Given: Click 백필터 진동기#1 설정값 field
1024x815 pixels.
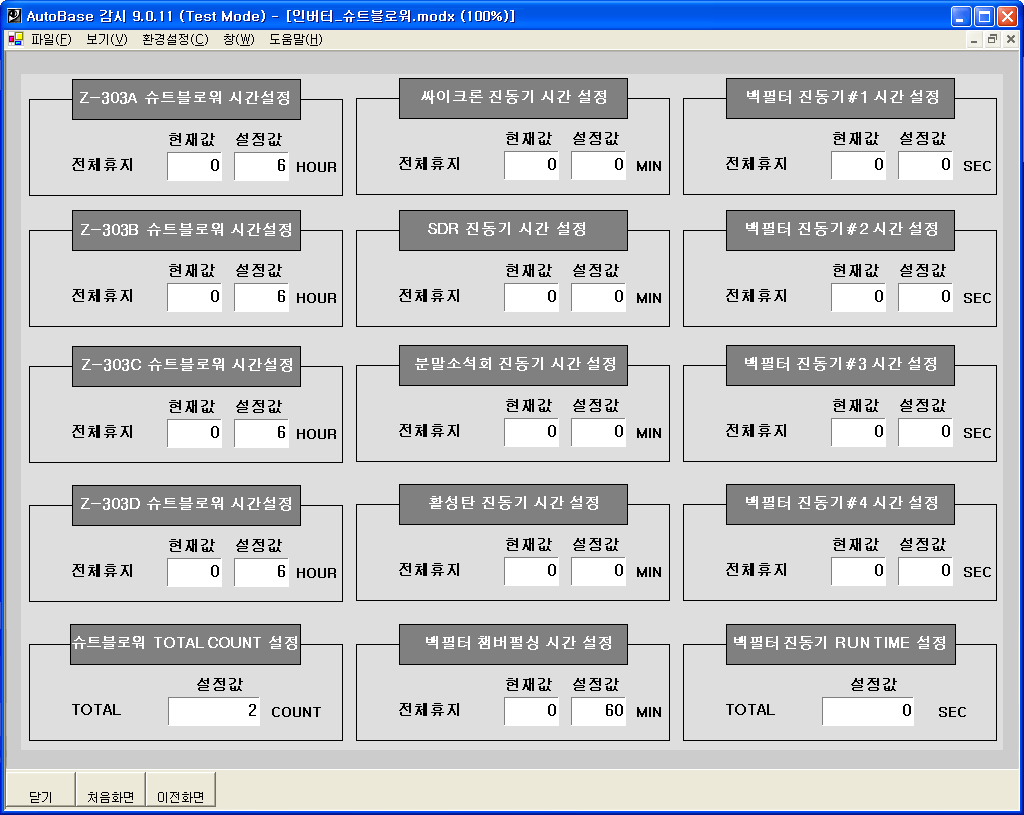Looking at the screenshot, I should [925, 166].
